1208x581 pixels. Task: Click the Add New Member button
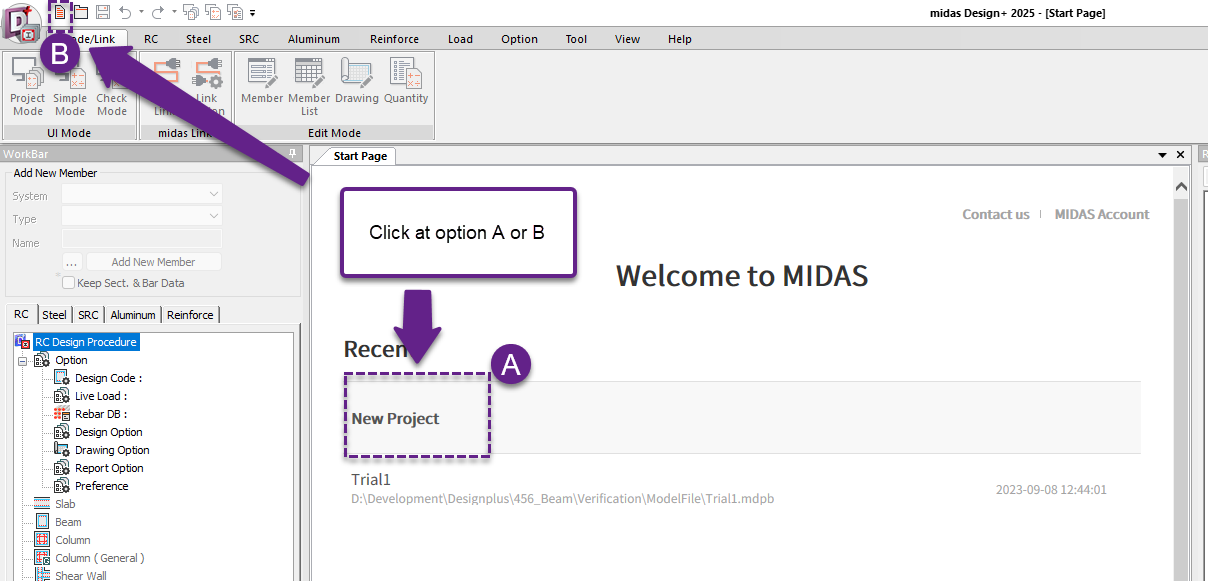[x=153, y=262]
